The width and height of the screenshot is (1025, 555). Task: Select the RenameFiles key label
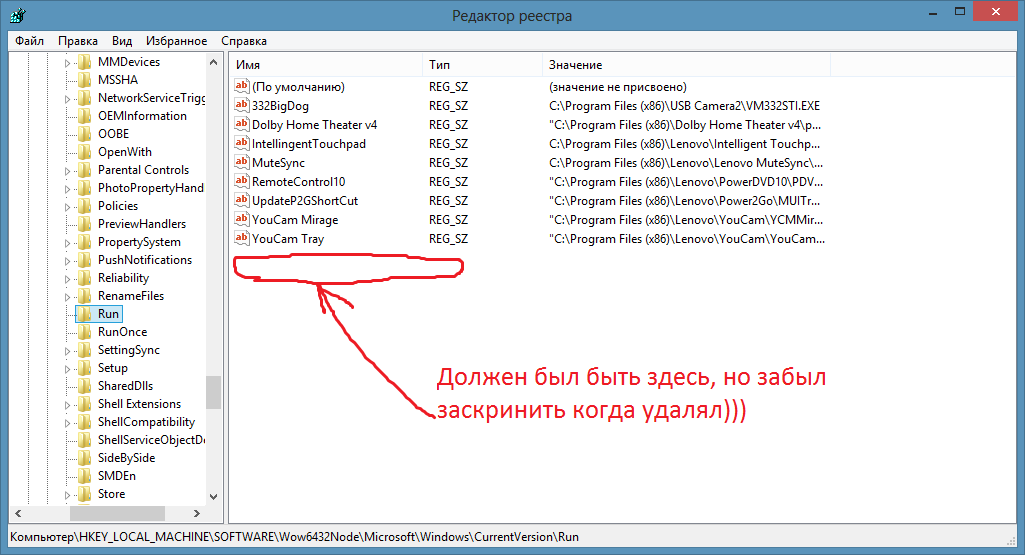(131, 296)
